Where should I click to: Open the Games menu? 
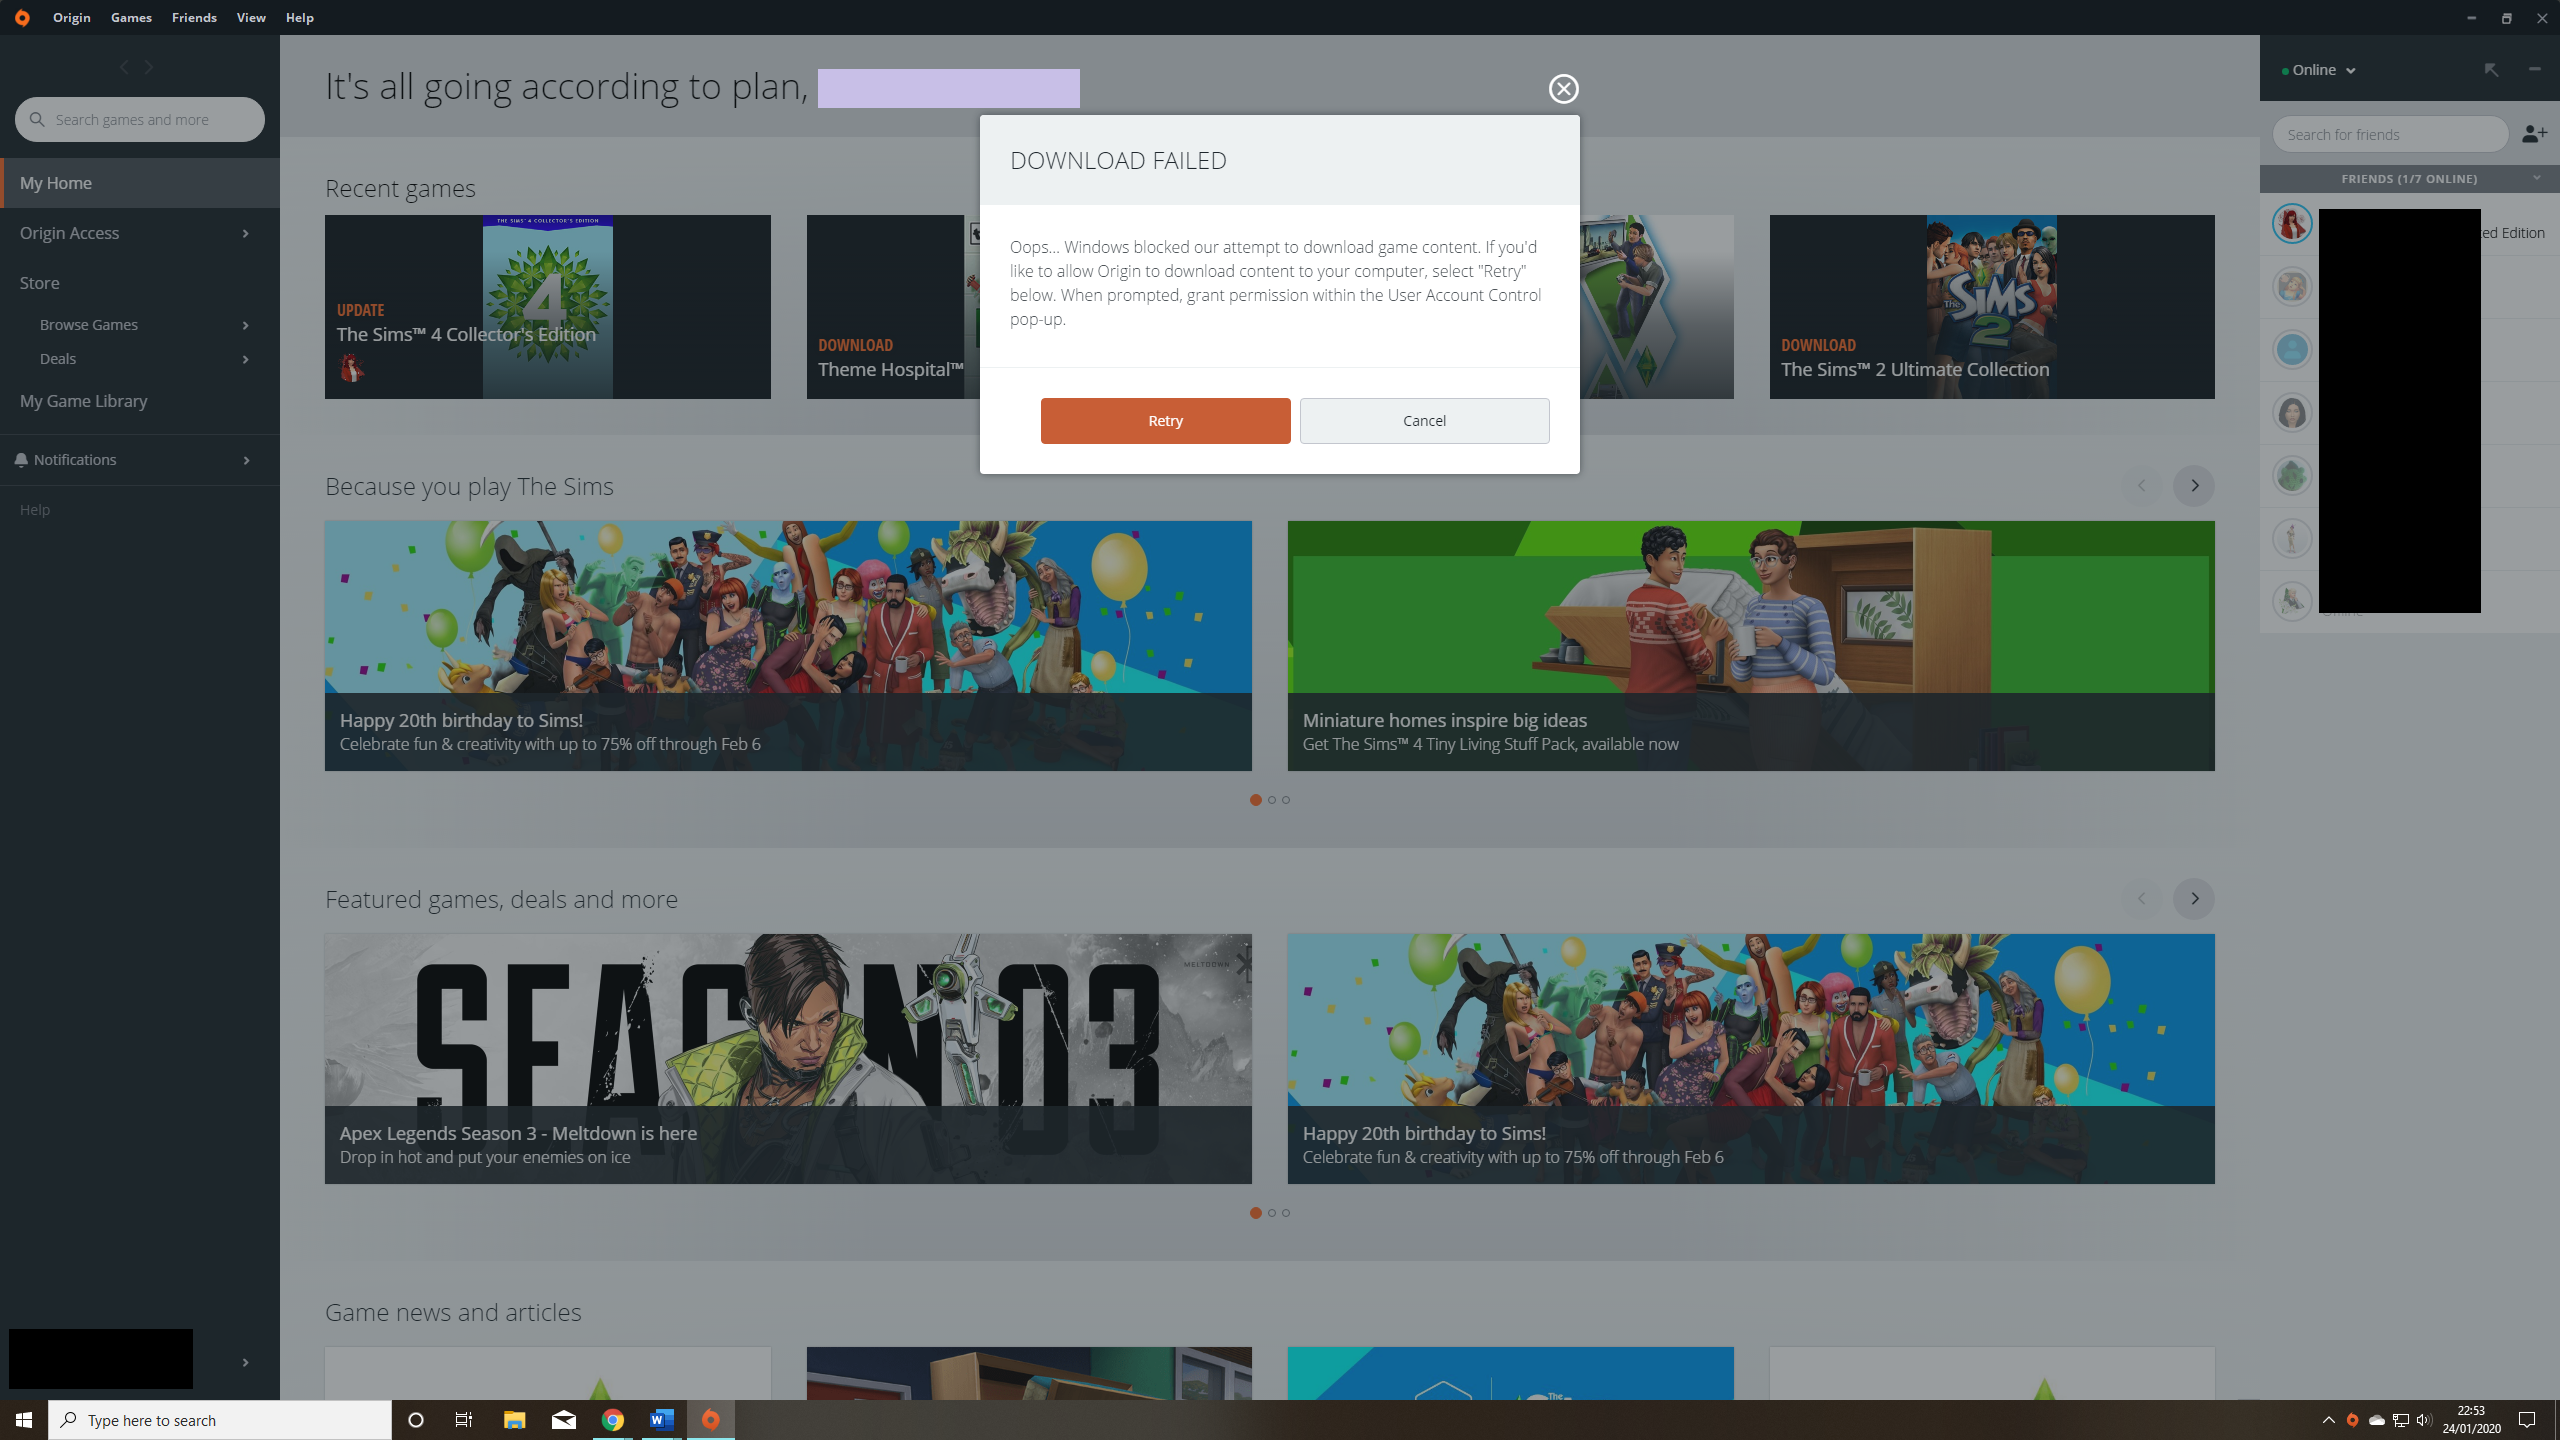[131, 18]
